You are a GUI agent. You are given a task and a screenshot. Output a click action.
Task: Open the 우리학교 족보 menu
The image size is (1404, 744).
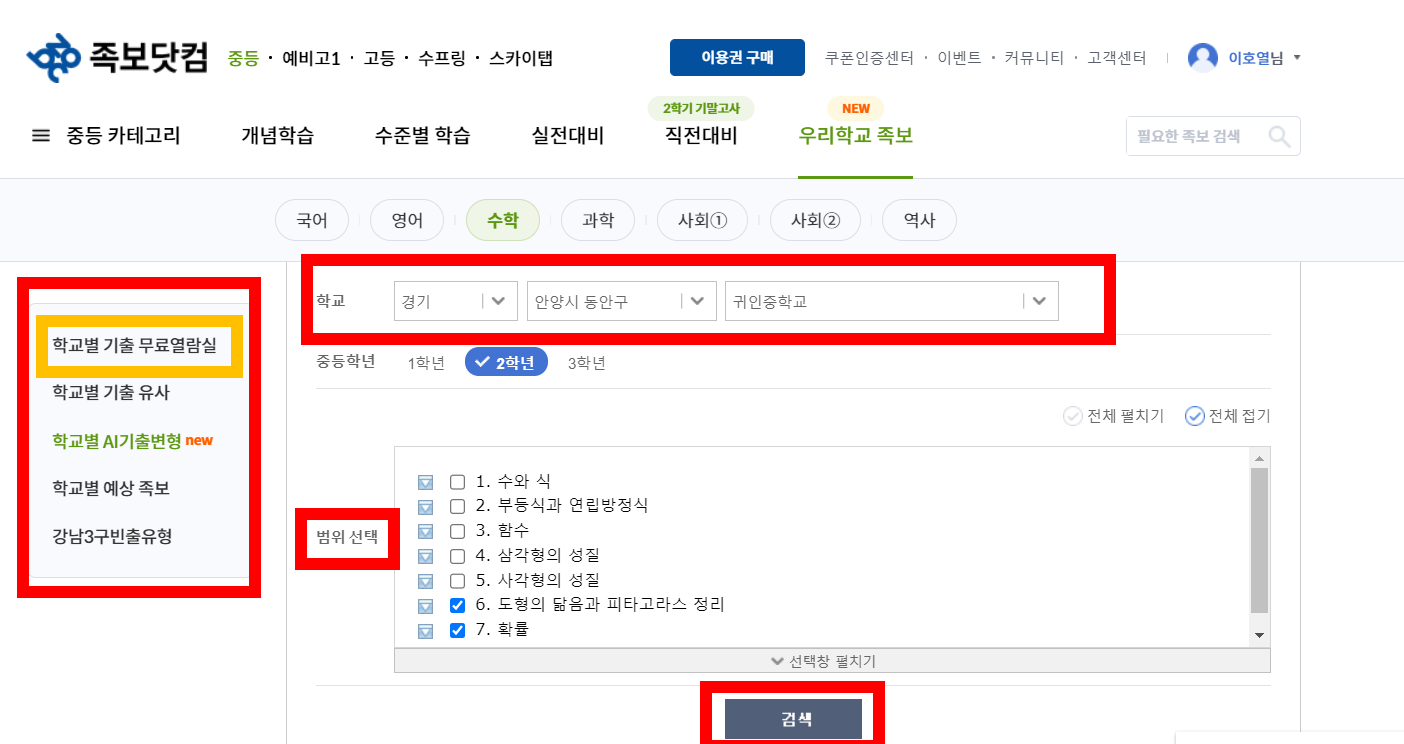pos(855,134)
